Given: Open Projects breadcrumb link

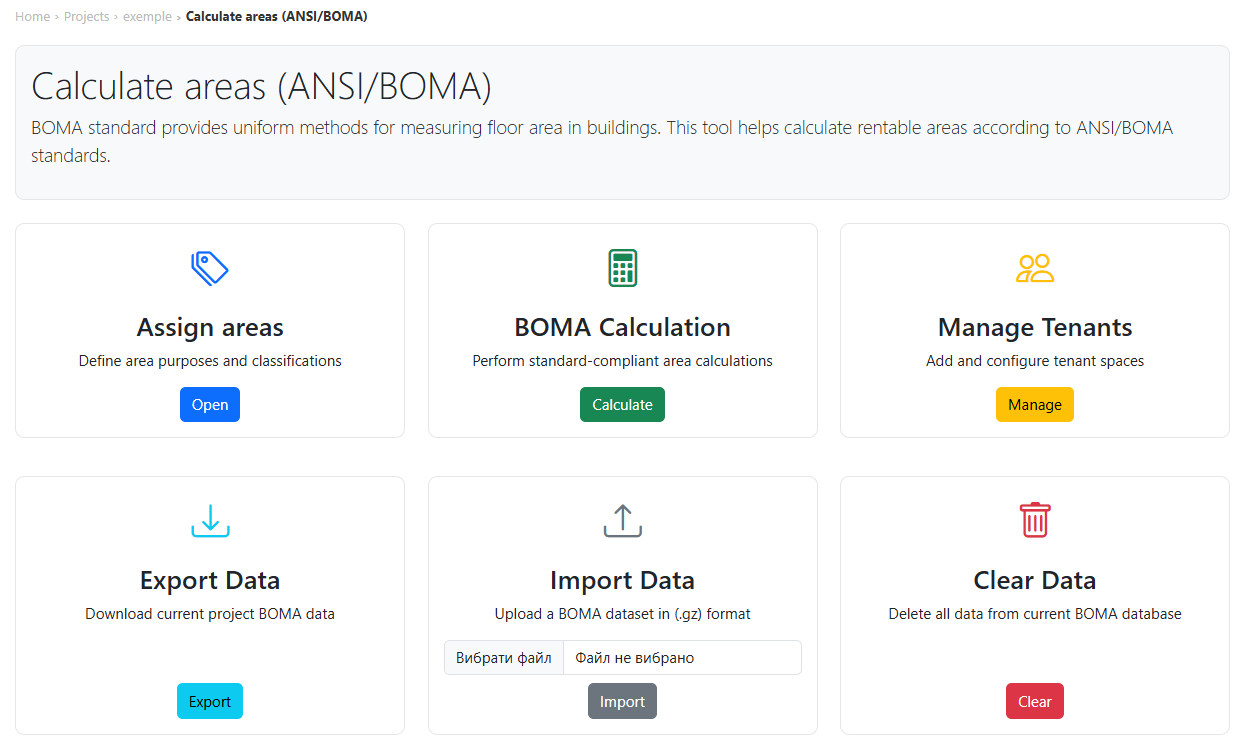Looking at the screenshot, I should coord(87,17).
